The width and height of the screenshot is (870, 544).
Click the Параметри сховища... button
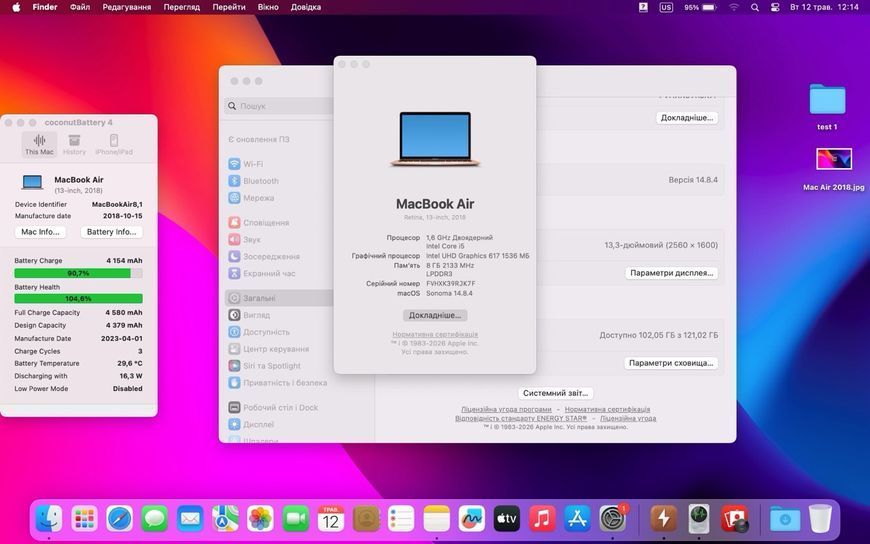(671, 363)
